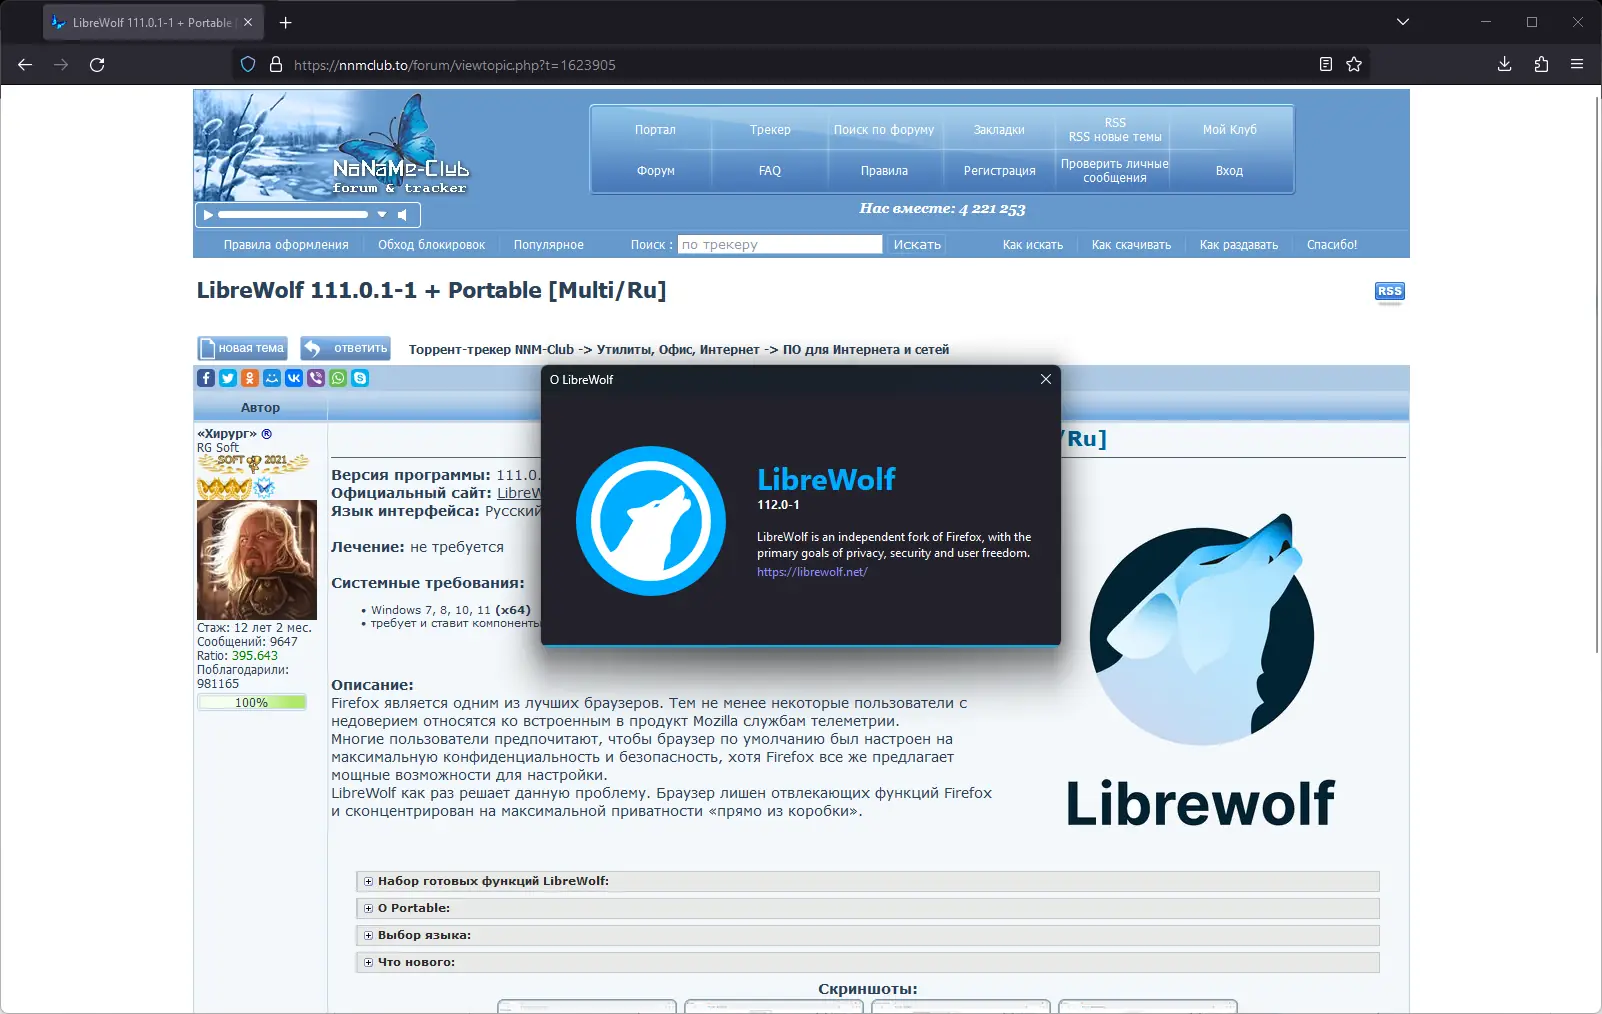Expand the 'Что нового' spoiler
The width and height of the screenshot is (1602, 1014).
tap(868, 962)
